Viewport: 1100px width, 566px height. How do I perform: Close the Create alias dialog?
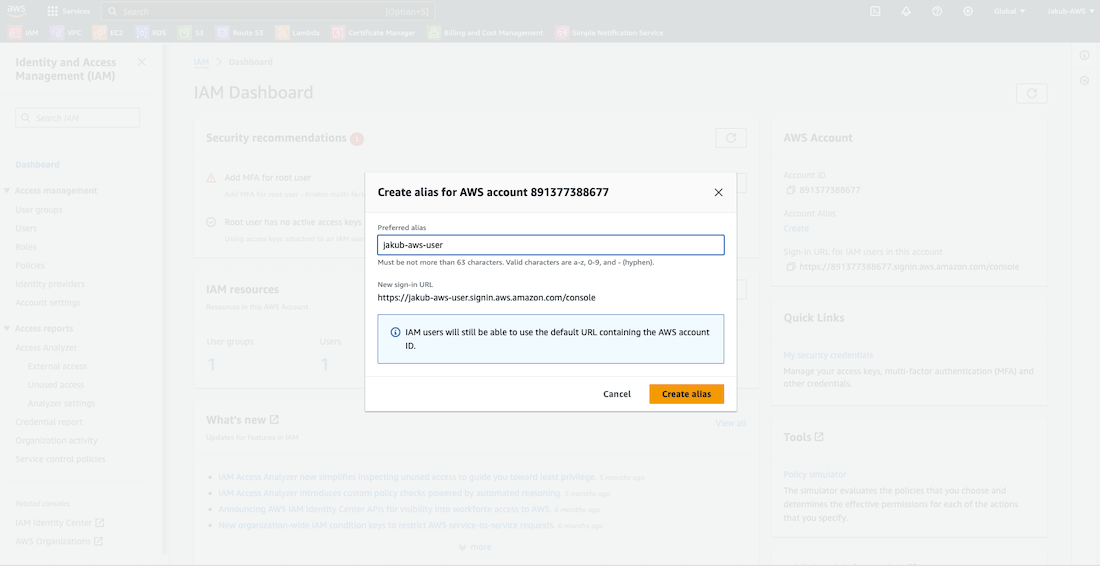pyautogui.click(x=718, y=192)
